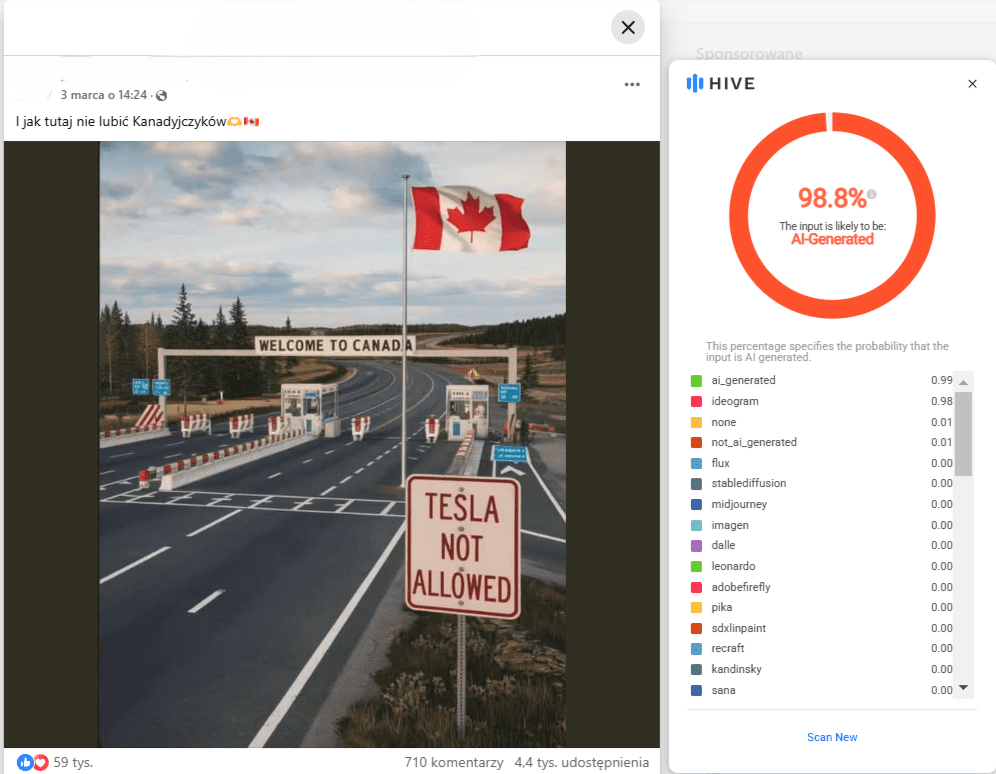Viewport: 996px width, 774px height.
Task: Click the post caption about Kanadyjczyków
Action: coord(137,121)
